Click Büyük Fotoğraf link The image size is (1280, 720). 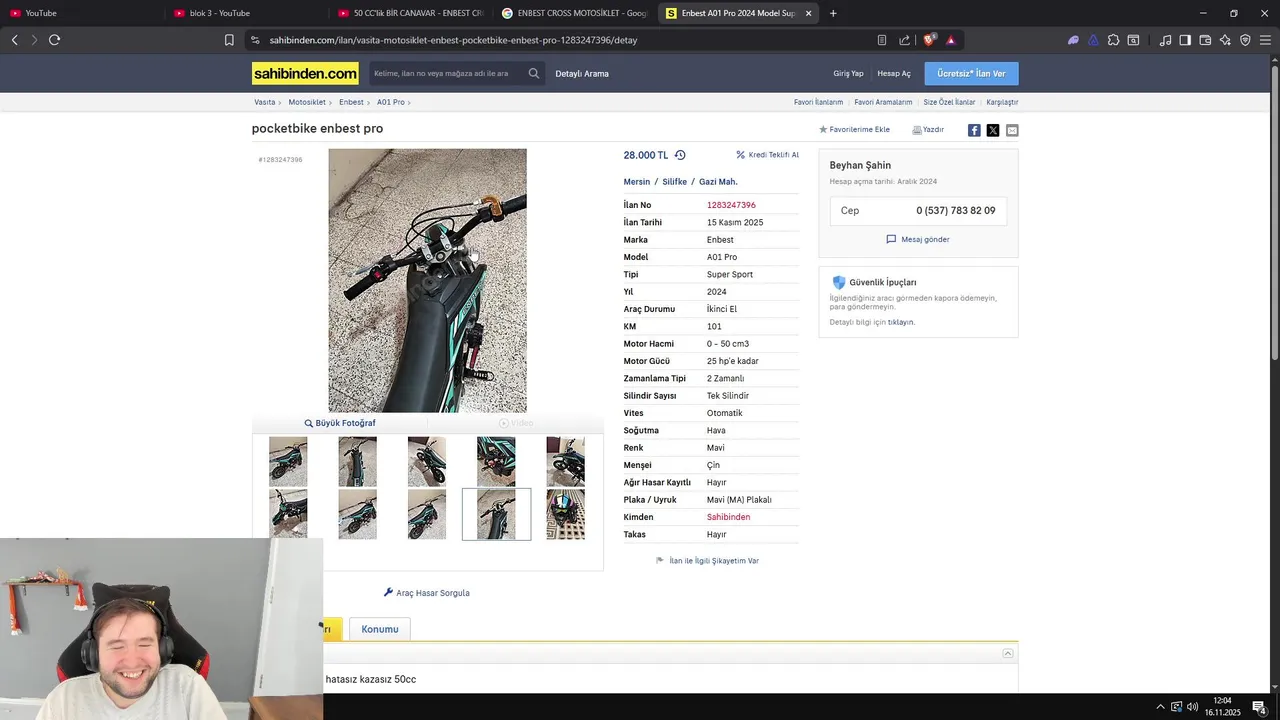(340, 423)
